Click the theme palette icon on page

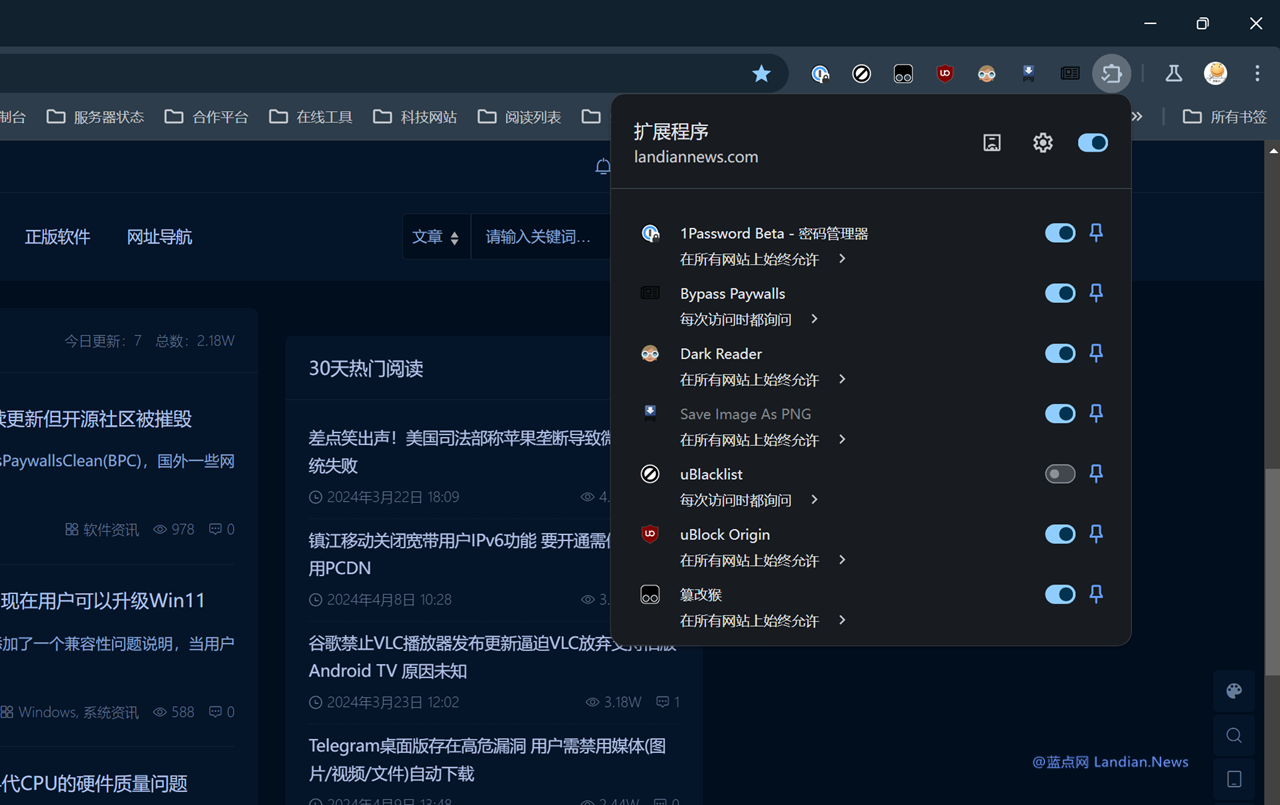click(1234, 691)
